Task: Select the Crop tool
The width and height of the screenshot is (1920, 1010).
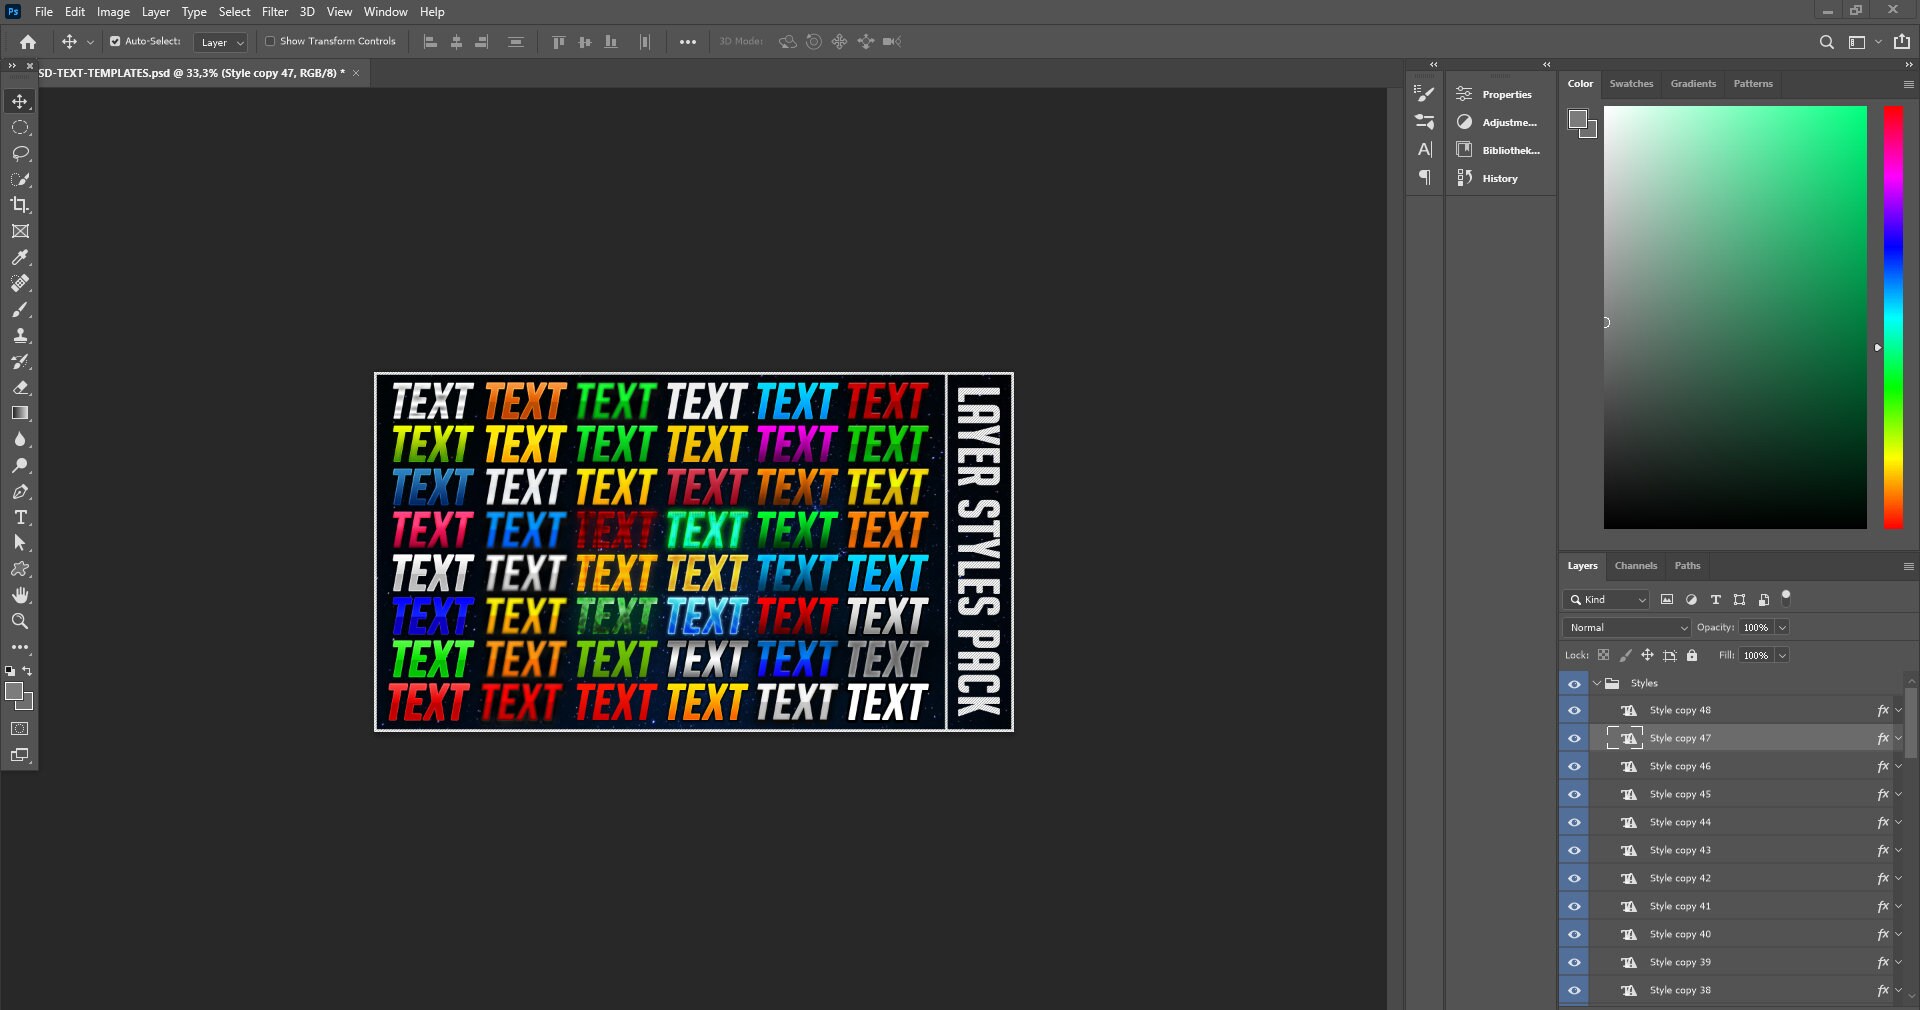Action: tap(20, 205)
